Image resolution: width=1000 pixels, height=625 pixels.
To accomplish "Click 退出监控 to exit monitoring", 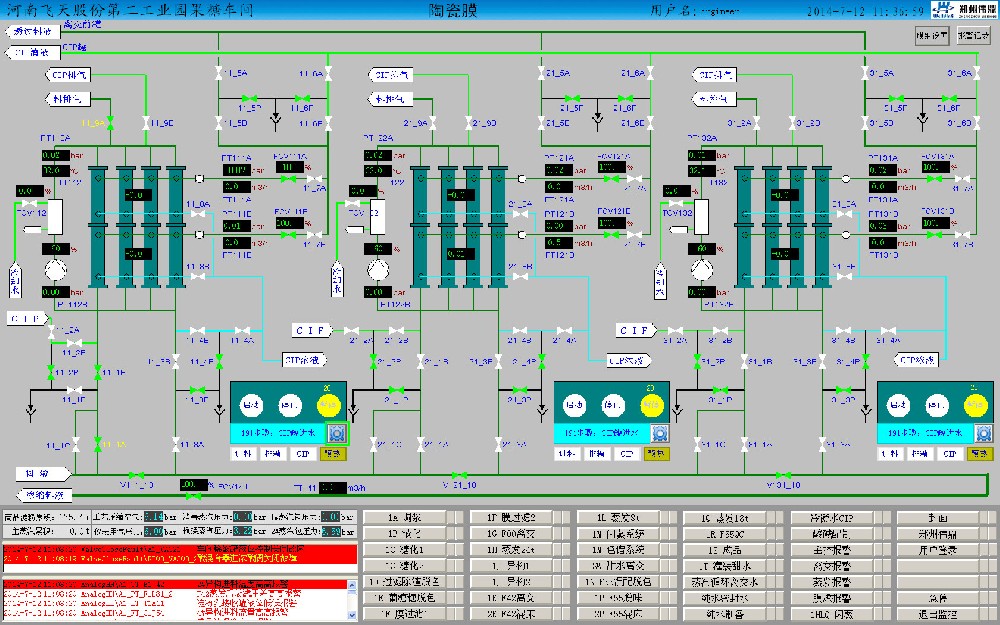I will point(938,614).
